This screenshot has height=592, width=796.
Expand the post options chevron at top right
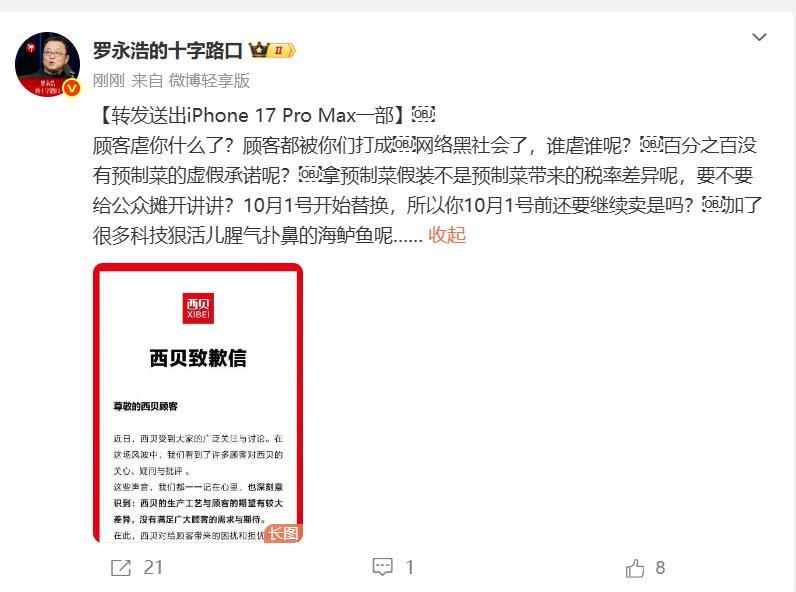coord(759,37)
